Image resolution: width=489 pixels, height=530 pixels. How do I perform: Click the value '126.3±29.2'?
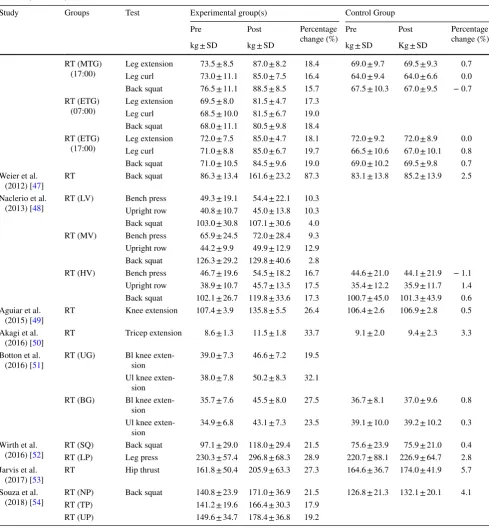coord(217,261)
